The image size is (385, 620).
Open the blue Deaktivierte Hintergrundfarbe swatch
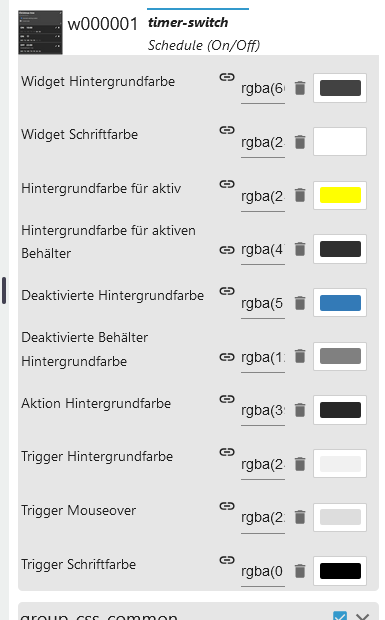(x=340, y=303)
